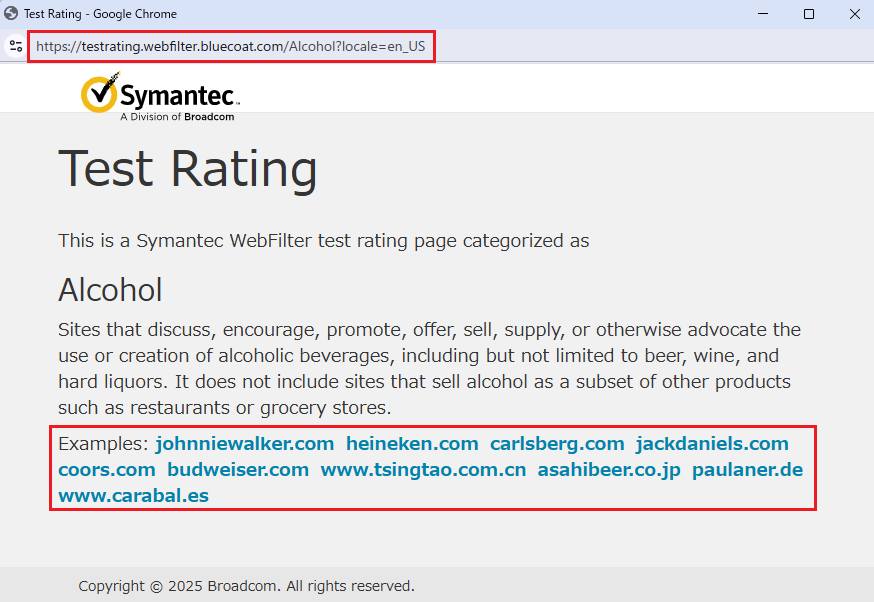Image resolution: width=874 pixels, height=602 pixels.
Task: Open the johnniewalker.com example link
Action: [244, 443]
